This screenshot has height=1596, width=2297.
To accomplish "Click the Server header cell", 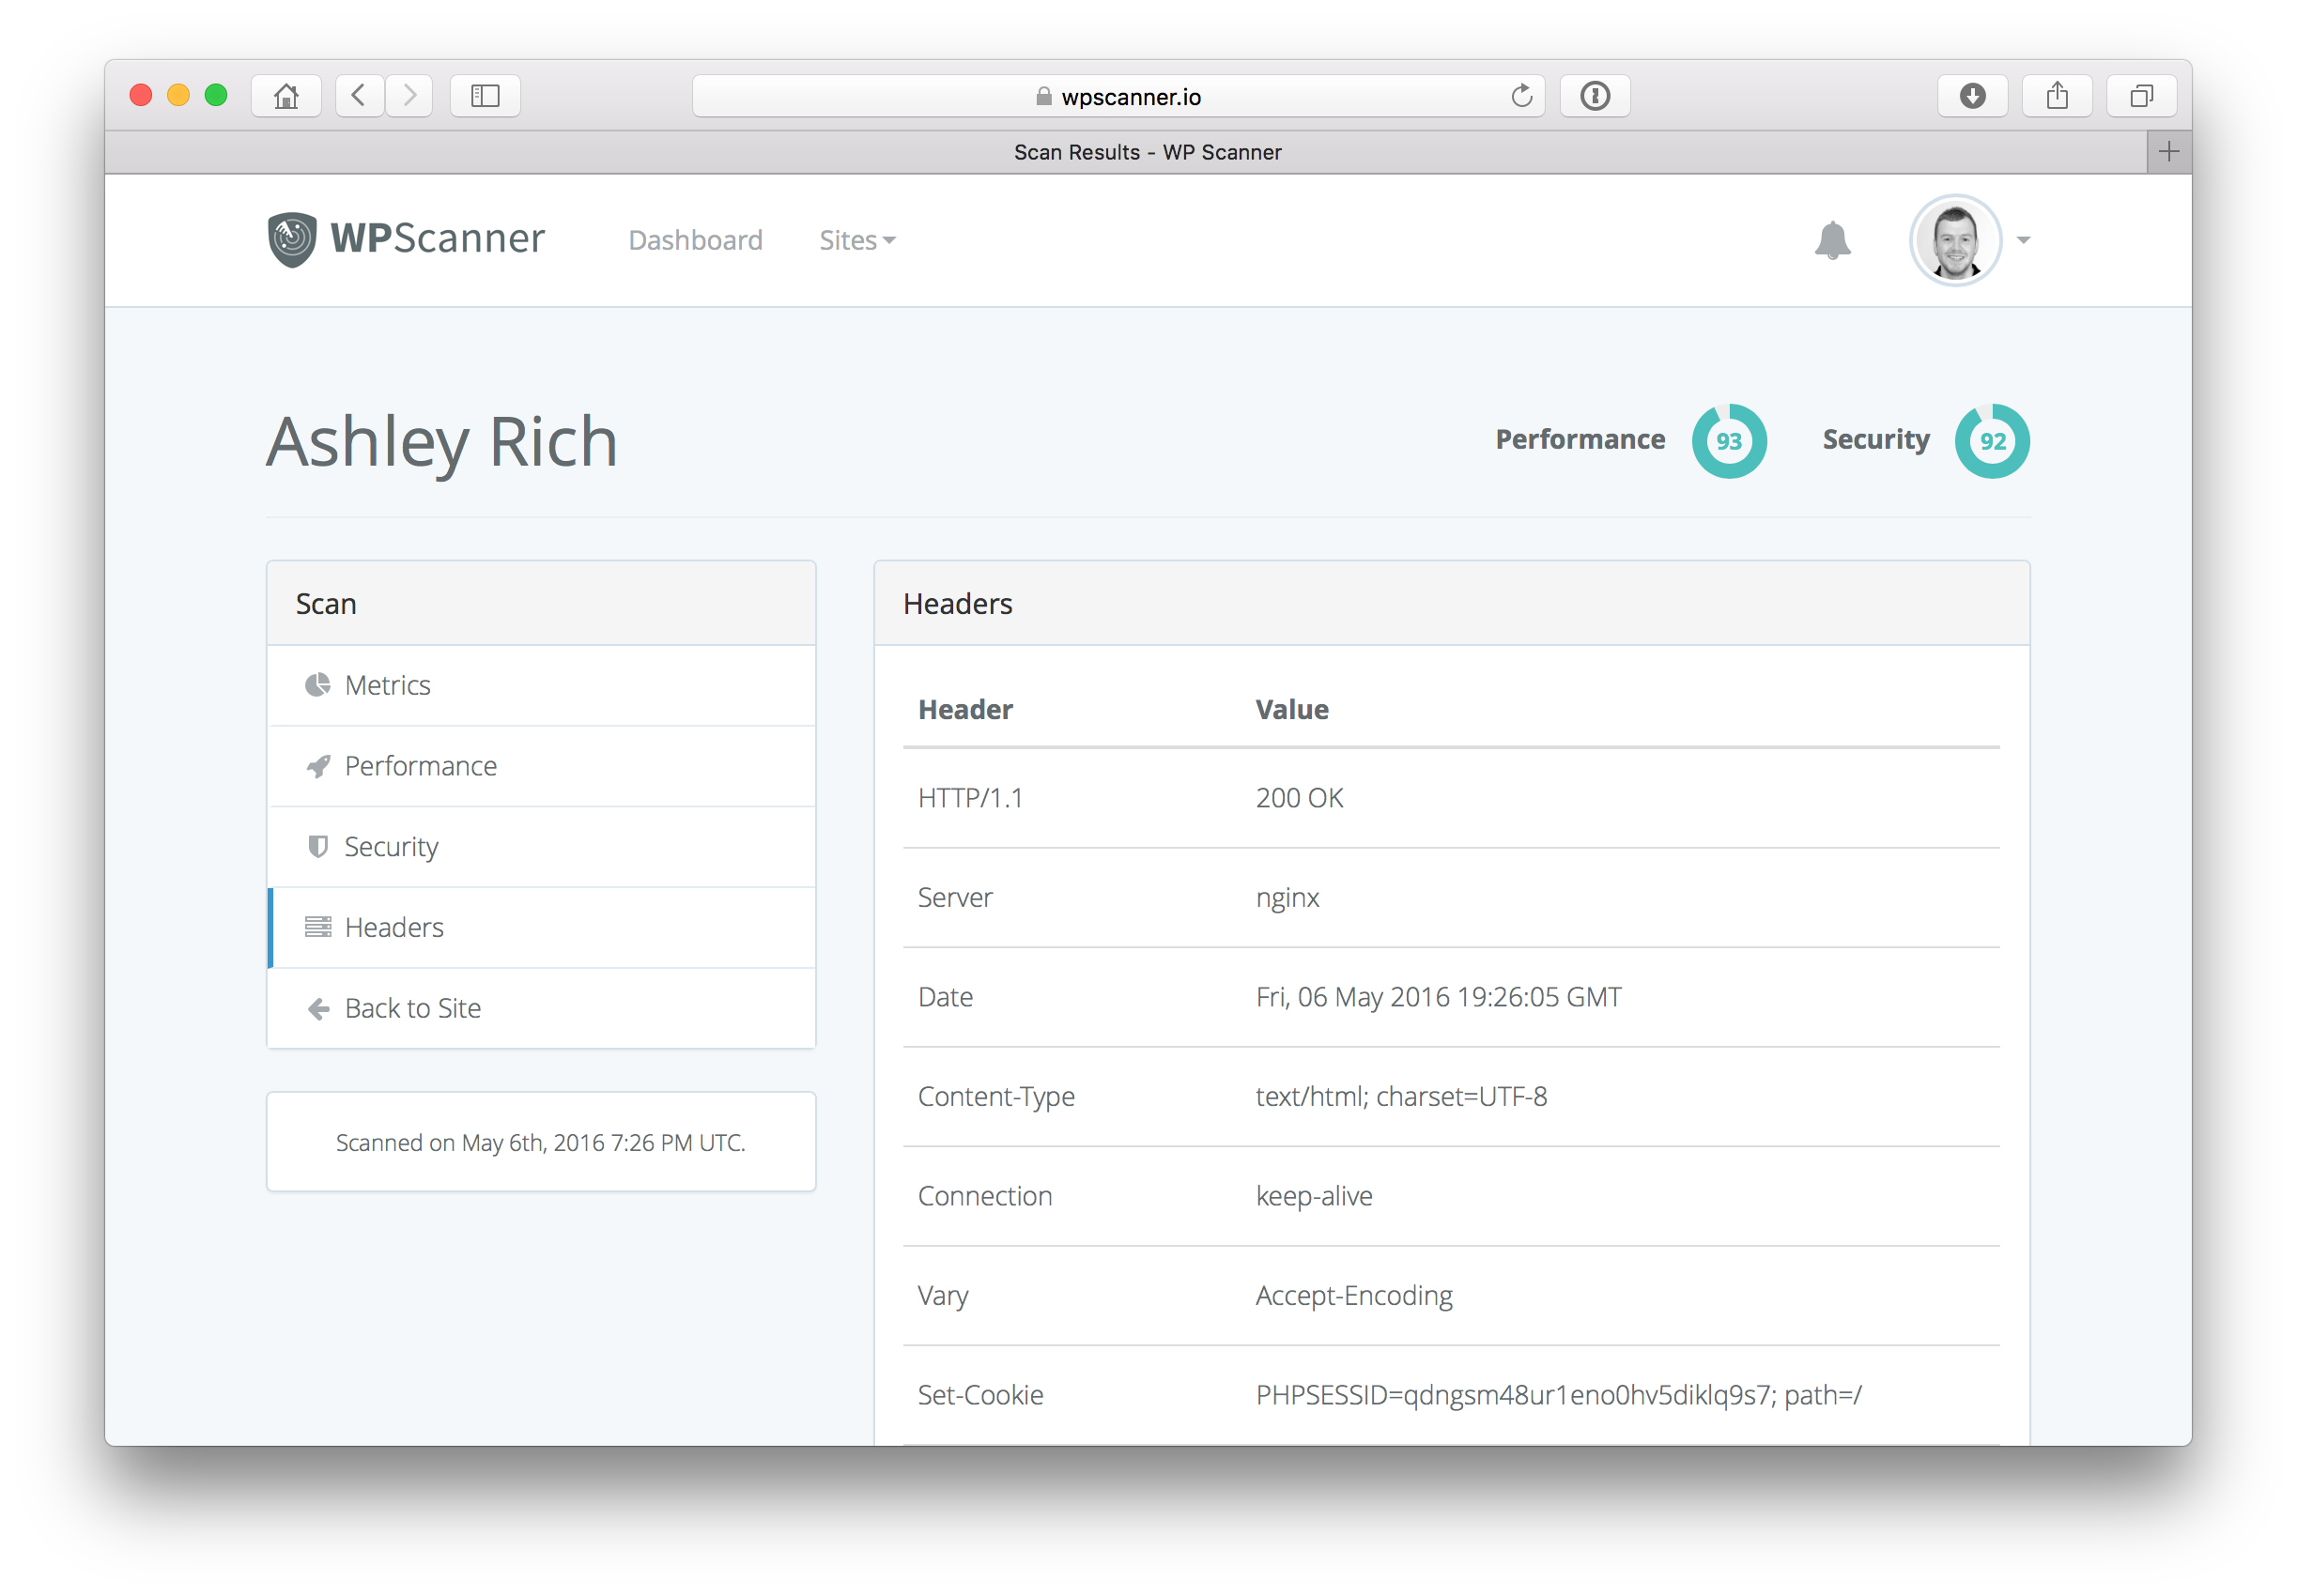I will tap(955, 898).
